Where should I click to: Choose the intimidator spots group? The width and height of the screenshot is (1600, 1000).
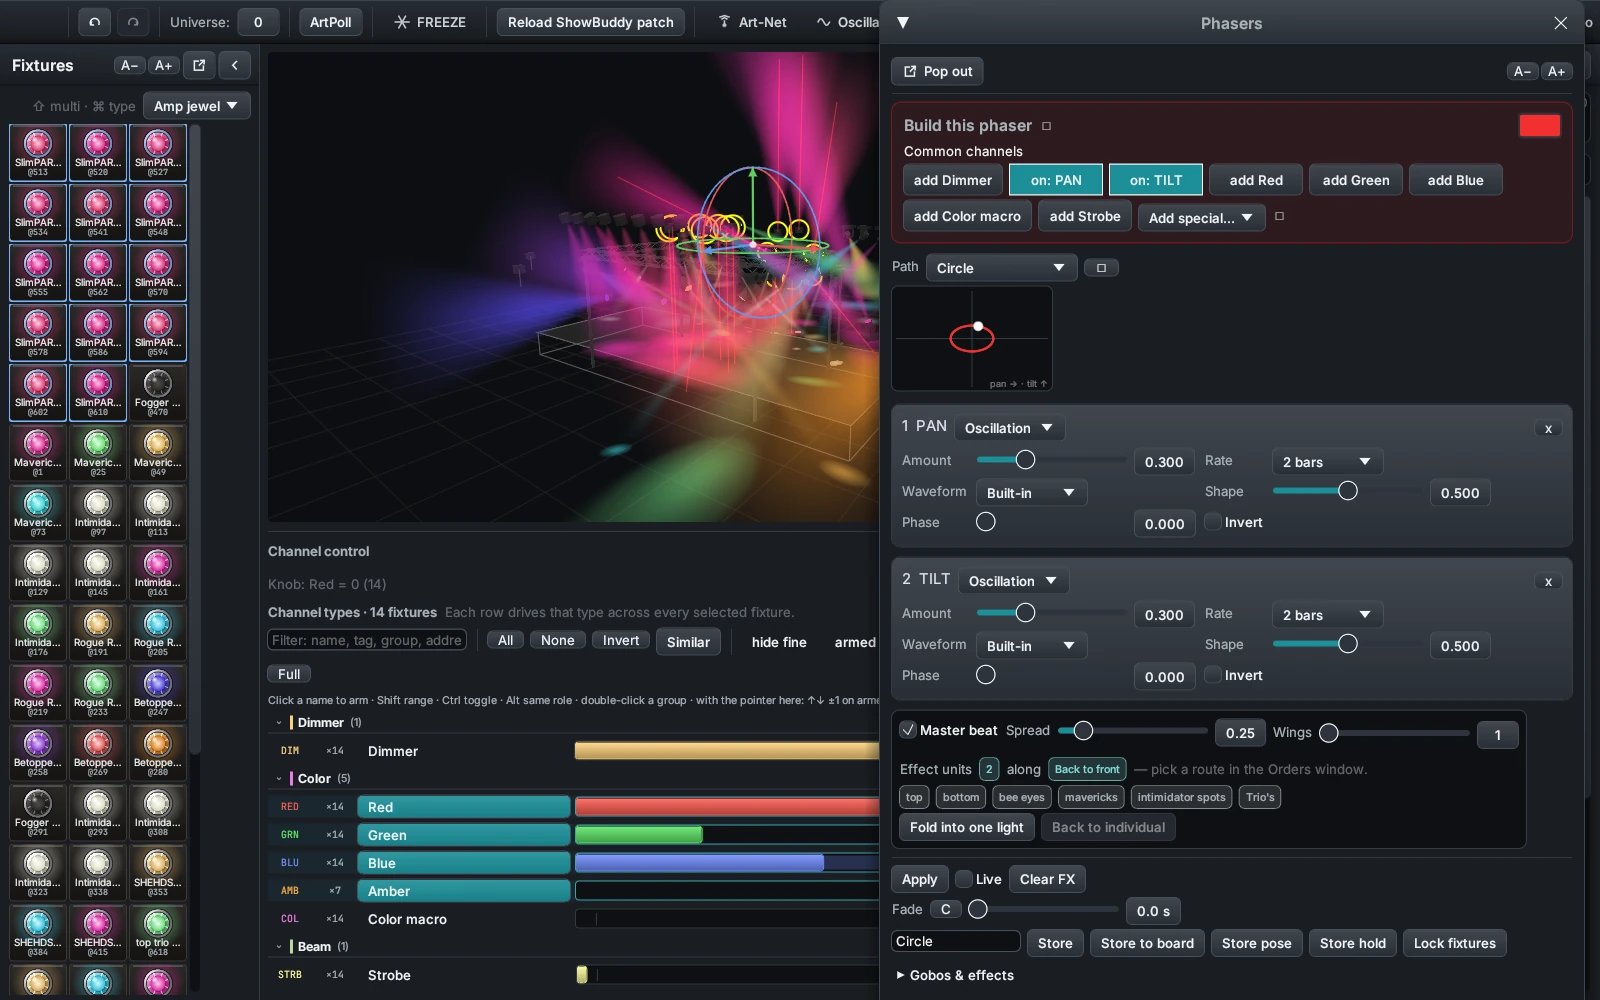click(1181, 797)
